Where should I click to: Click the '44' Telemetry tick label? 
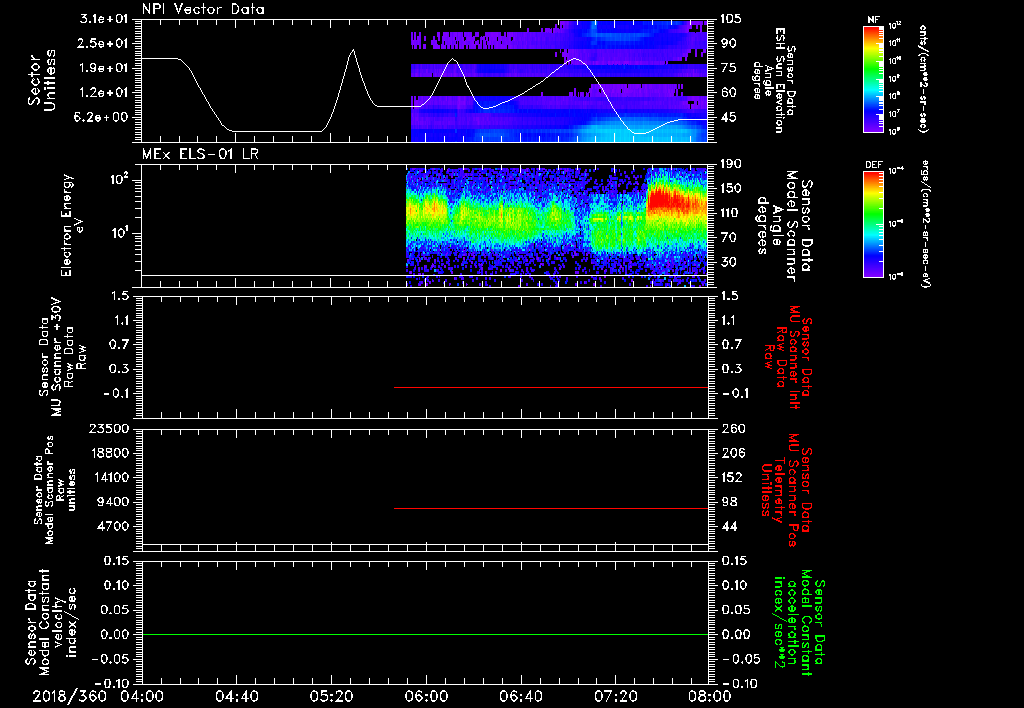click(729, 526)
